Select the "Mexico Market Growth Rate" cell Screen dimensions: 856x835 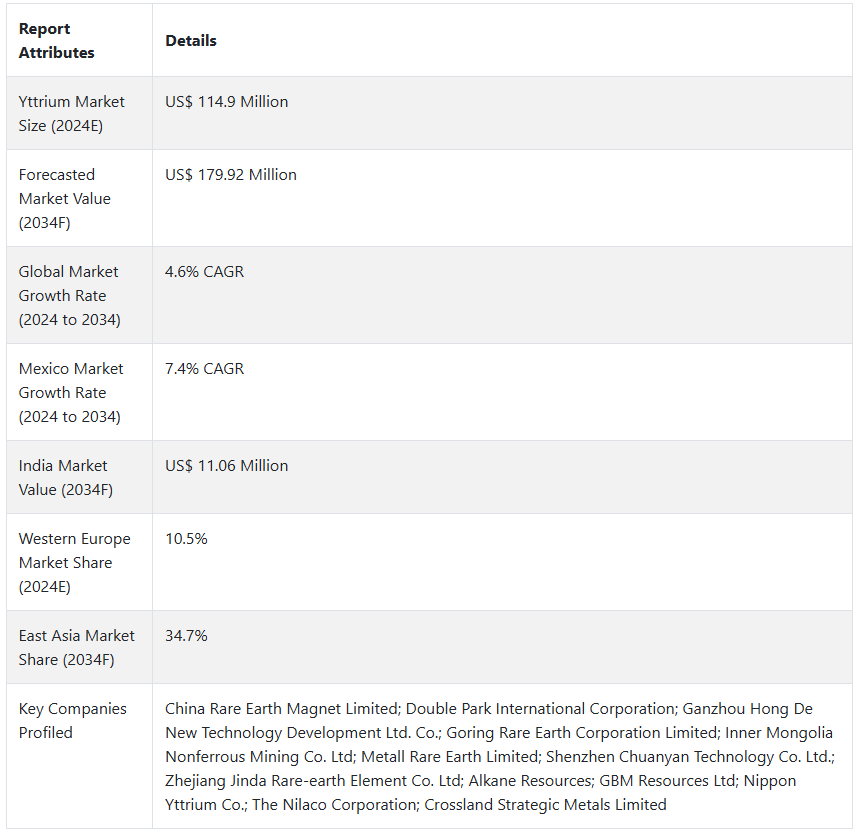click(72, 393)
